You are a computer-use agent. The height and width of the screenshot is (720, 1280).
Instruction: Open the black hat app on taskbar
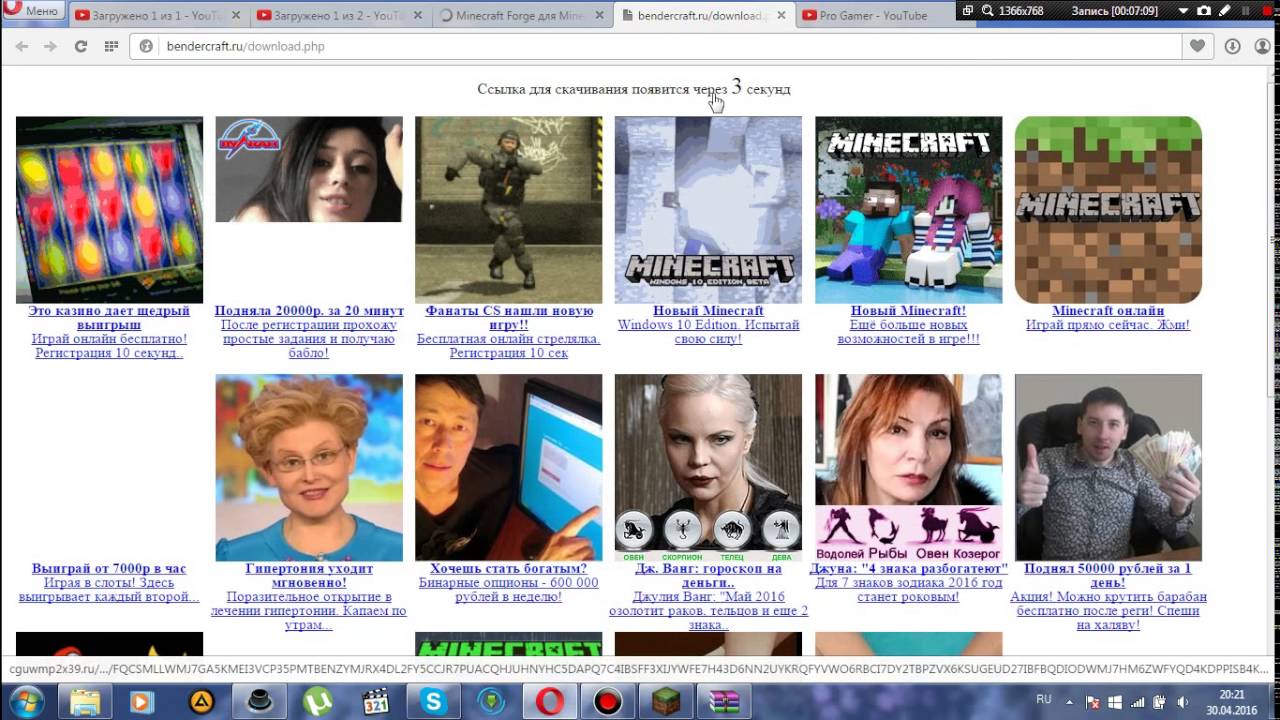tap(258, 702)
